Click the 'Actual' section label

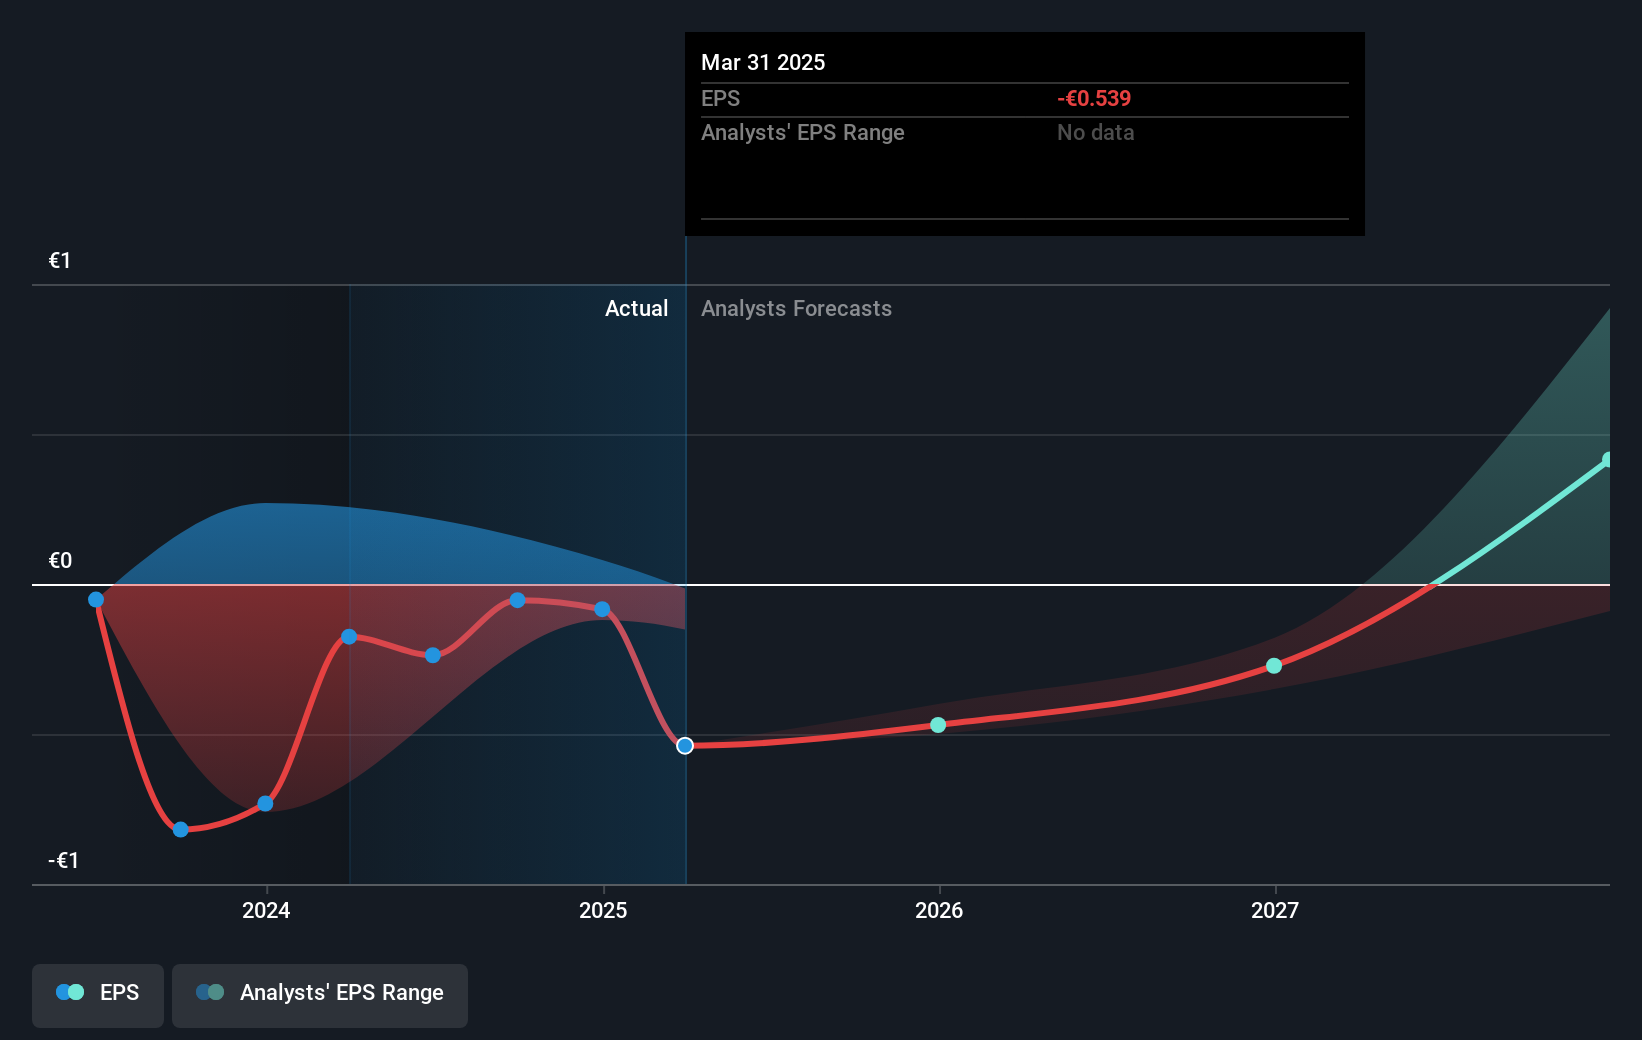636,309
